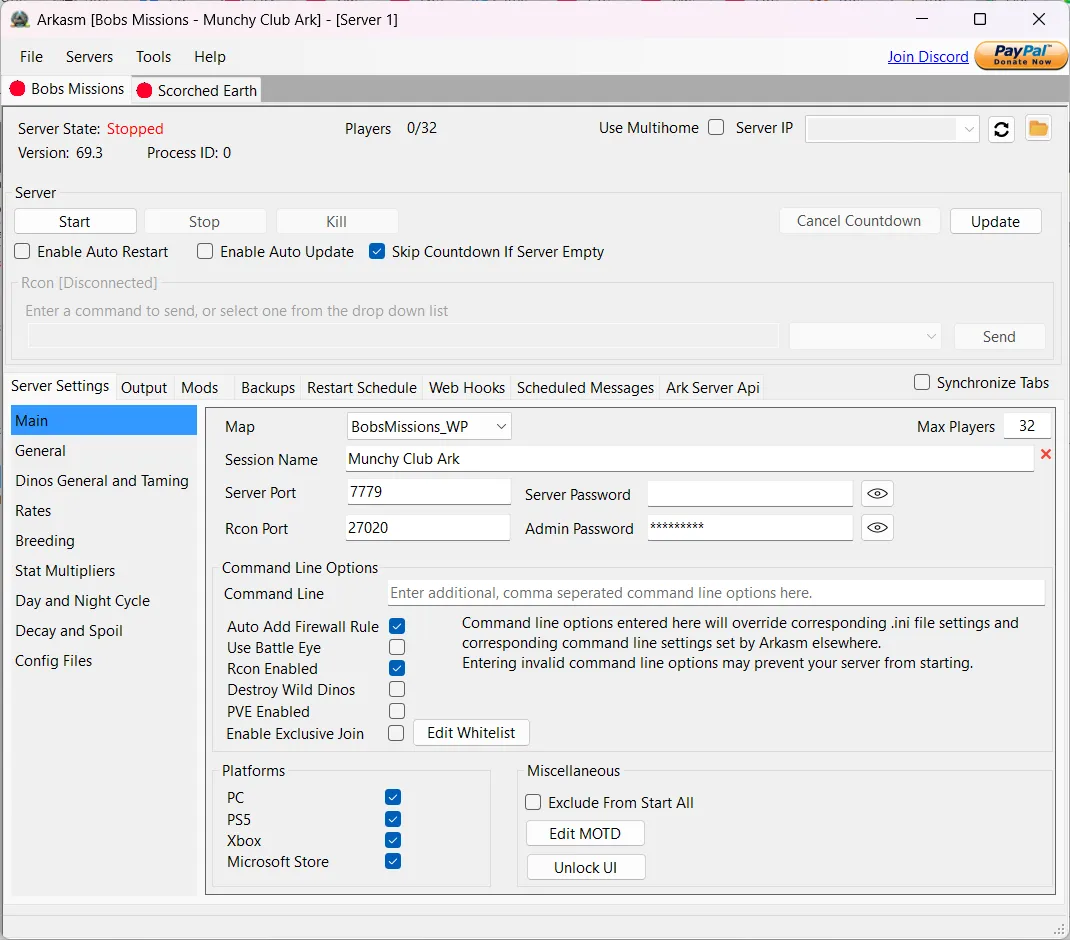
Task: Follow the Join Discord link
Action: click(x=927, y=57)
